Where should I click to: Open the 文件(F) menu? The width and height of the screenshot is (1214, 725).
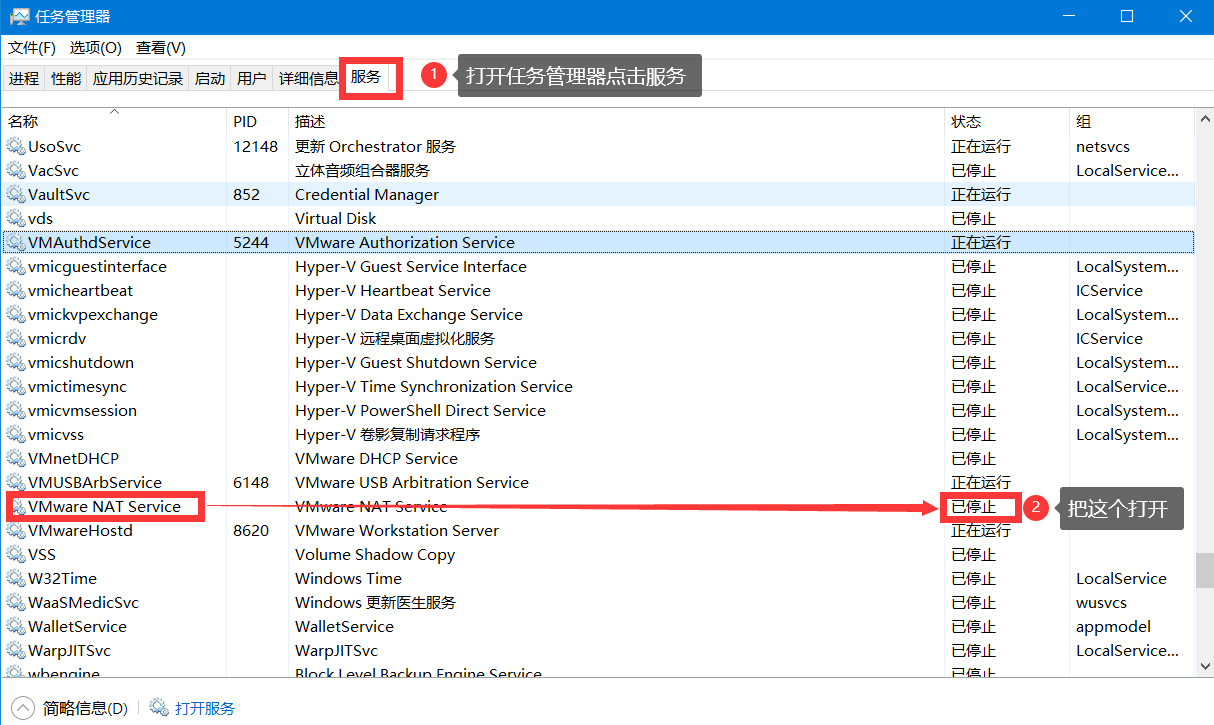(32, 47)
